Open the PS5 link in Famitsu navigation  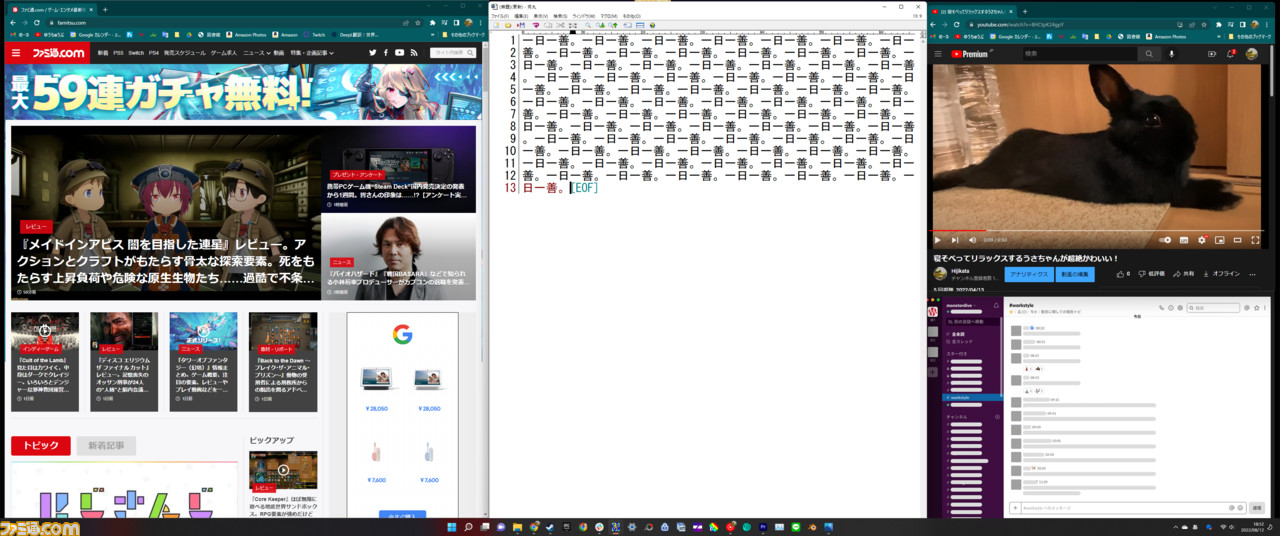(x=118, y=52)
